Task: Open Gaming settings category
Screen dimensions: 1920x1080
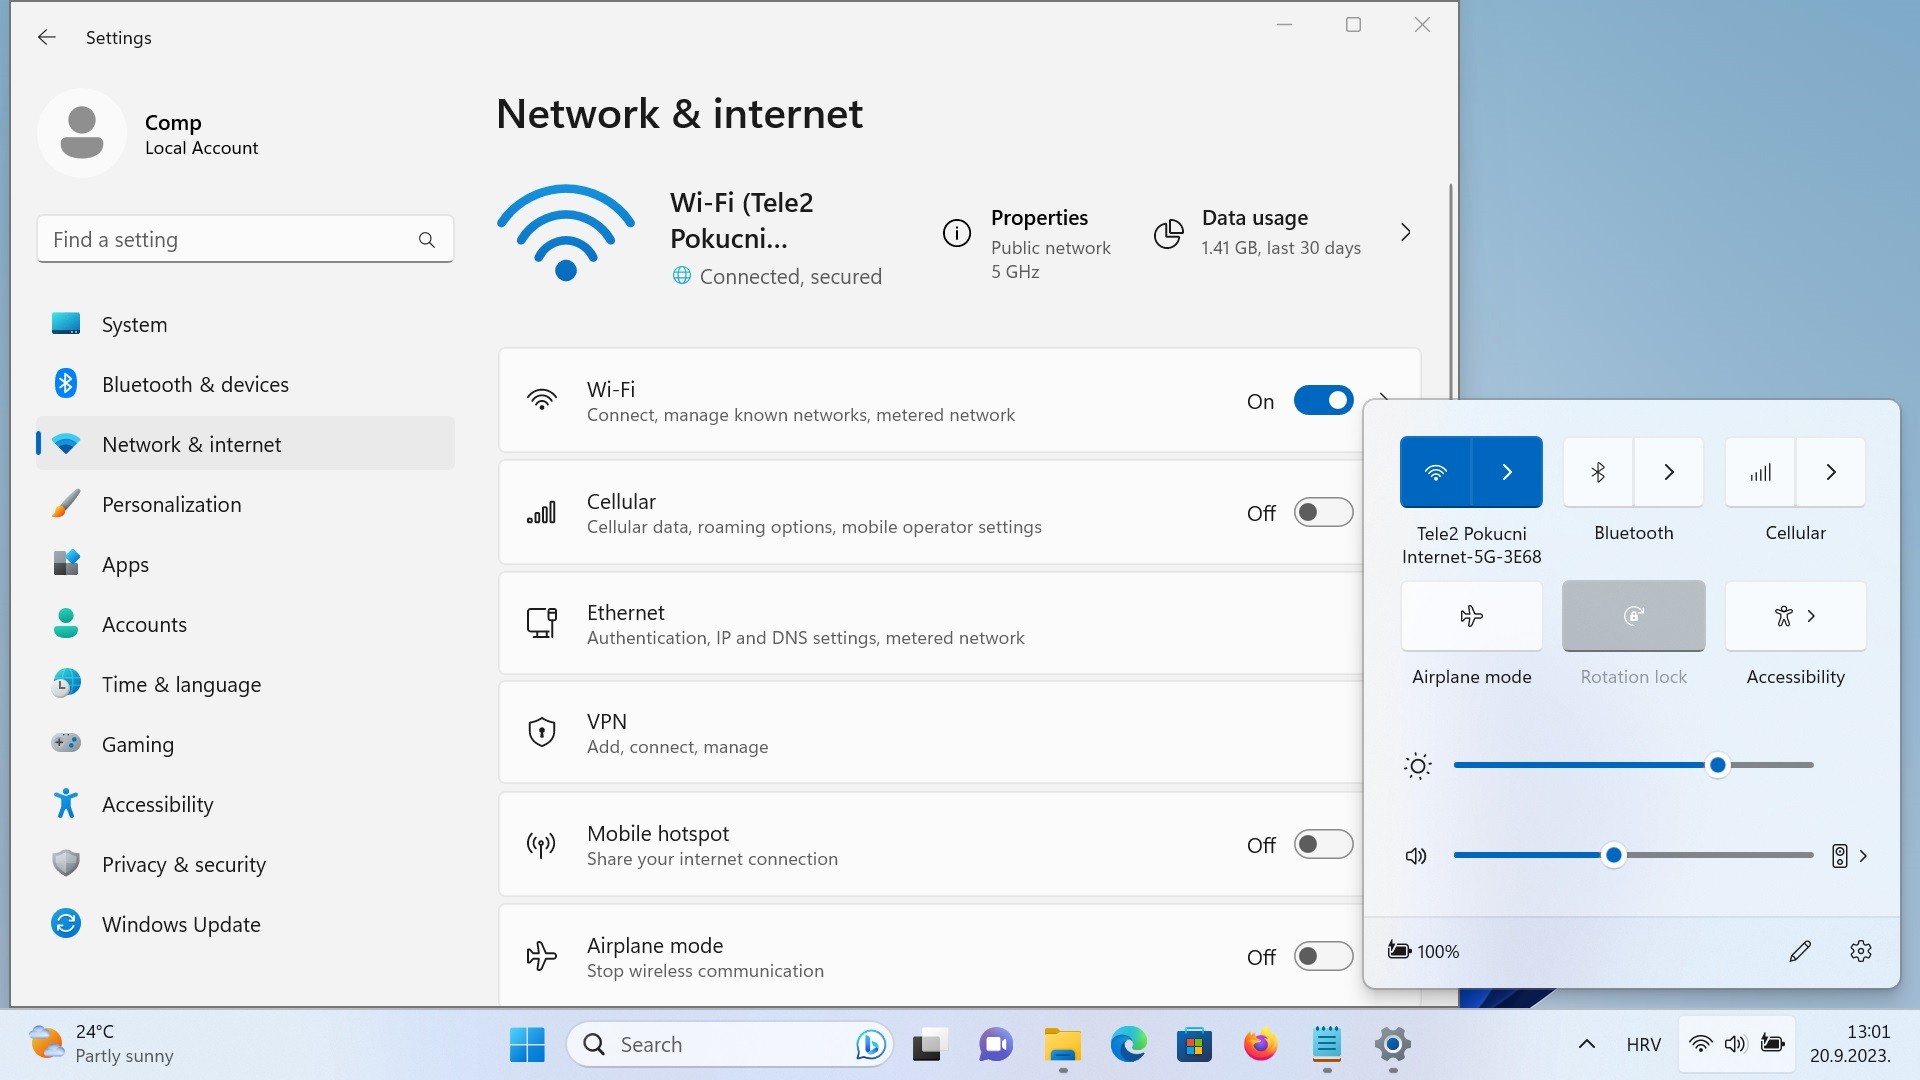Action: (x=245, y=744)
